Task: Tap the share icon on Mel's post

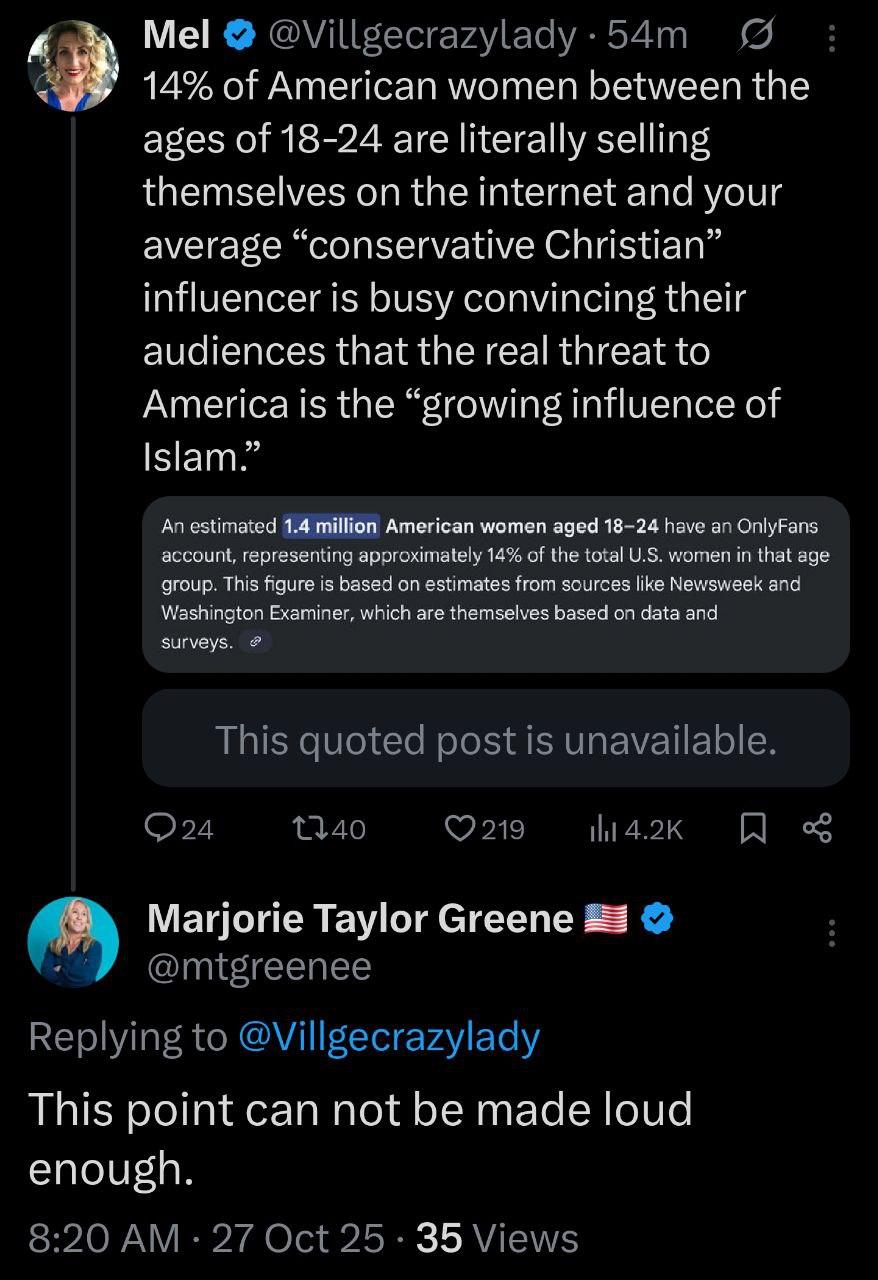Action: 817,827
